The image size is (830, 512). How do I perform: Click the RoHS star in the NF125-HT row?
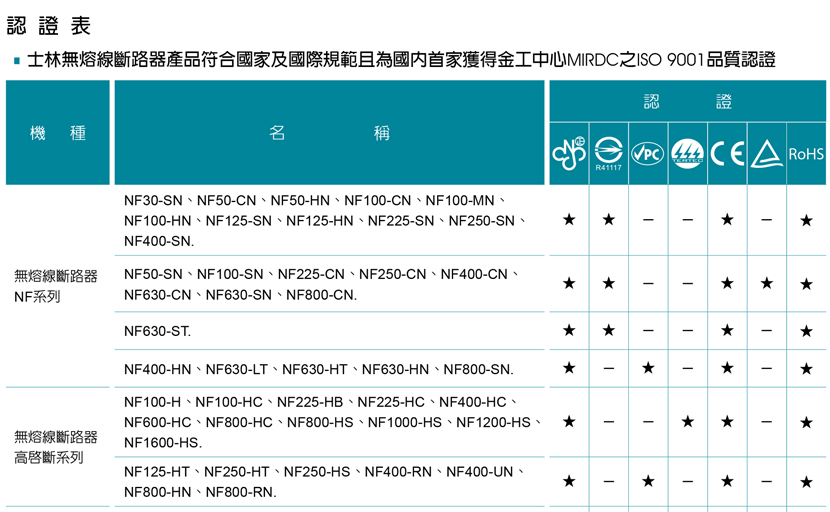tap(806, 482)
